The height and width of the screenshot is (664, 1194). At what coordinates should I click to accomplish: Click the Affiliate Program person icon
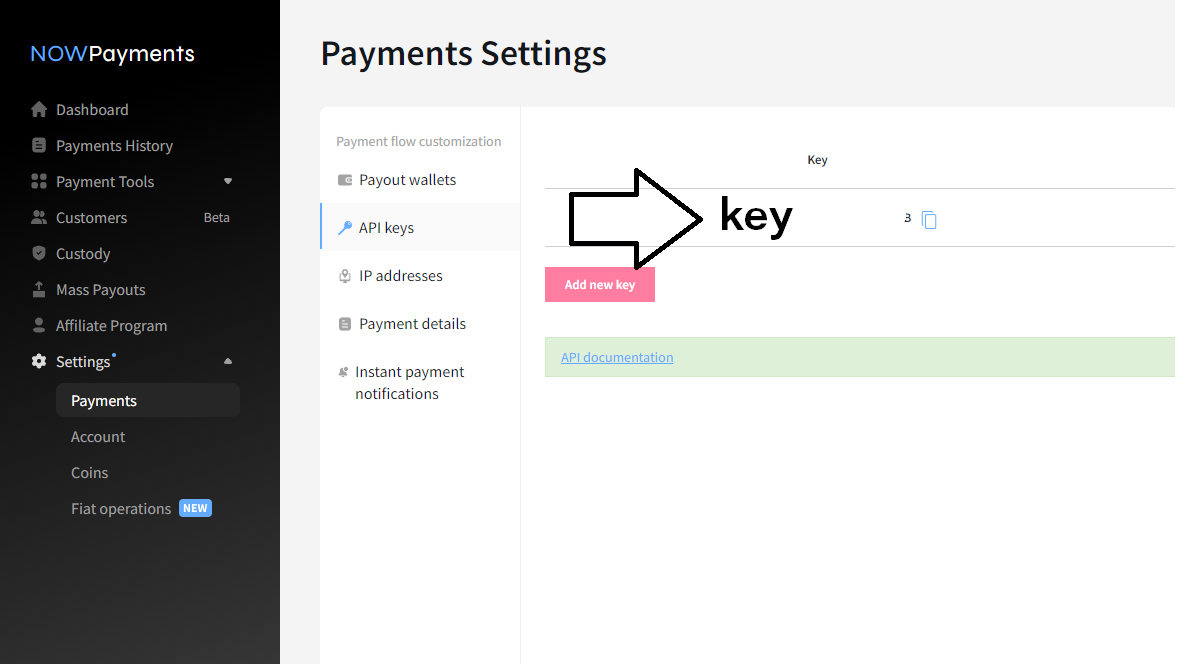[x=39, y=325]
